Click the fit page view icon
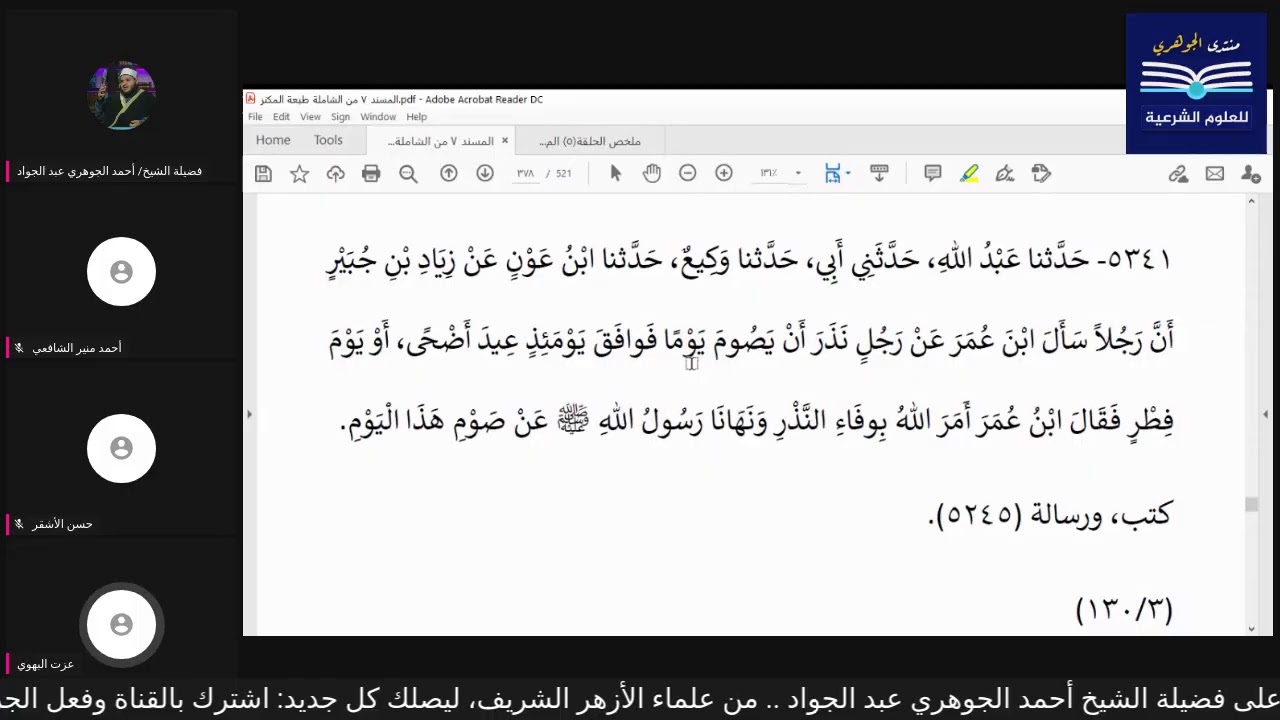 (x=832, y=173)
